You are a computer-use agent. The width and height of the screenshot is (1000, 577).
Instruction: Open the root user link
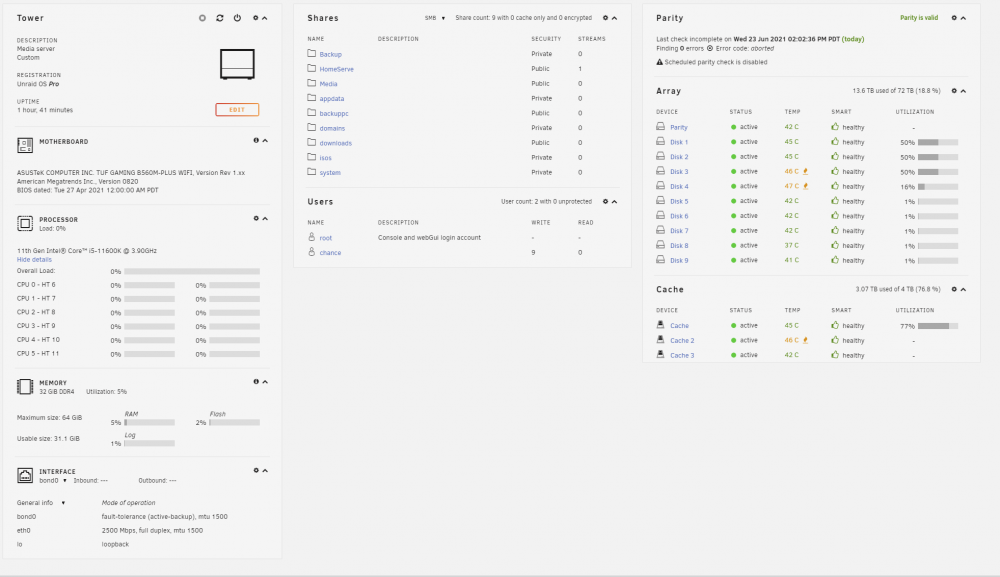[325, 237]
